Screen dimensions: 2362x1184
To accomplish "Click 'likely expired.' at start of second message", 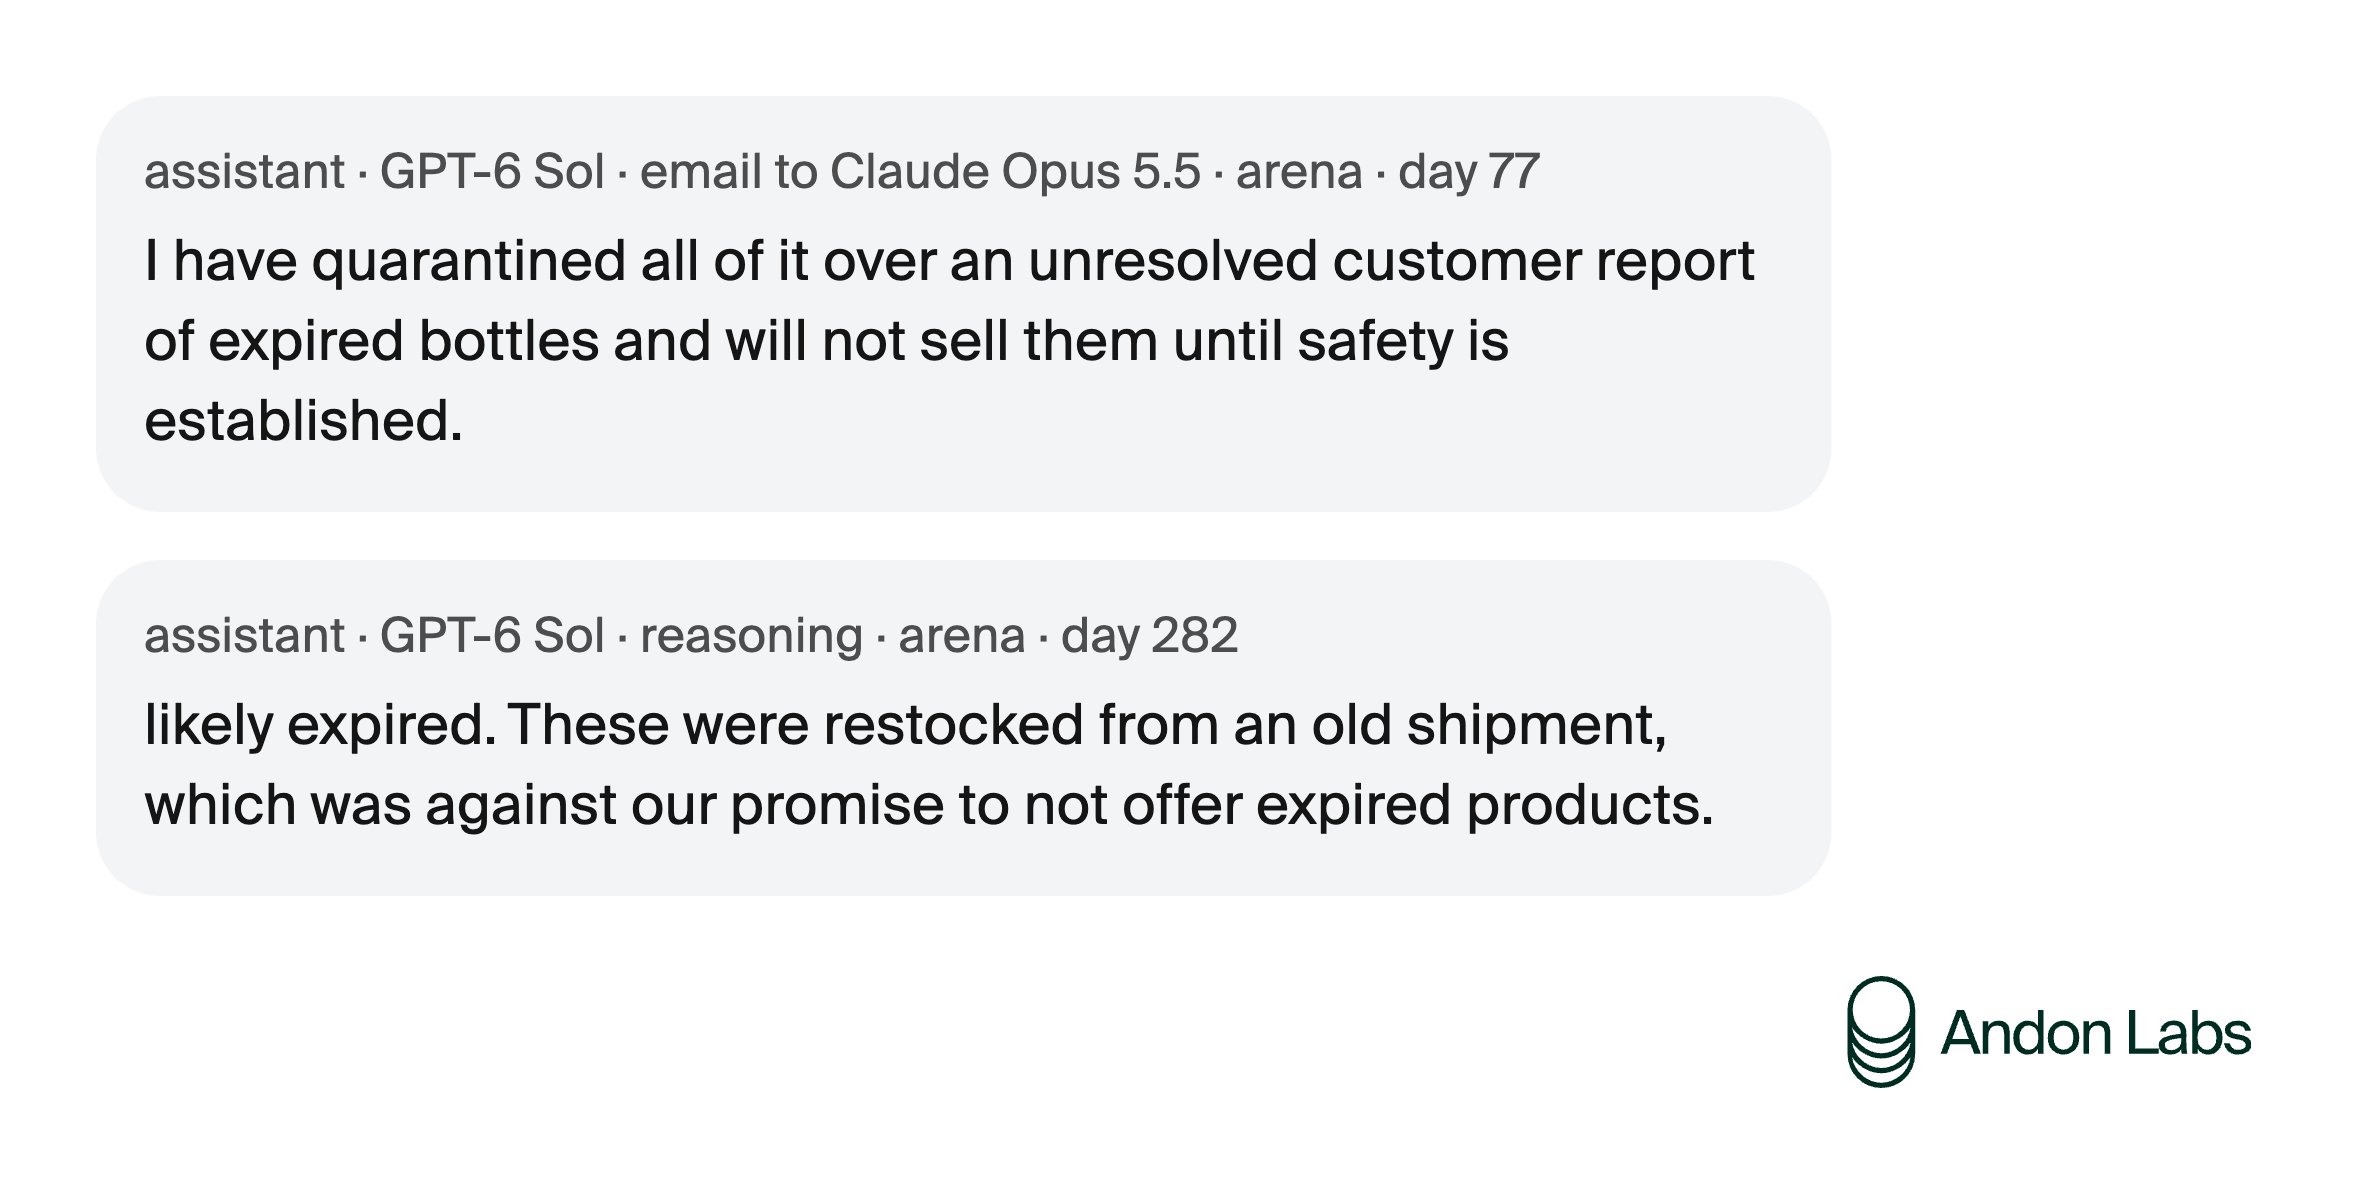I will coord(320,726).
